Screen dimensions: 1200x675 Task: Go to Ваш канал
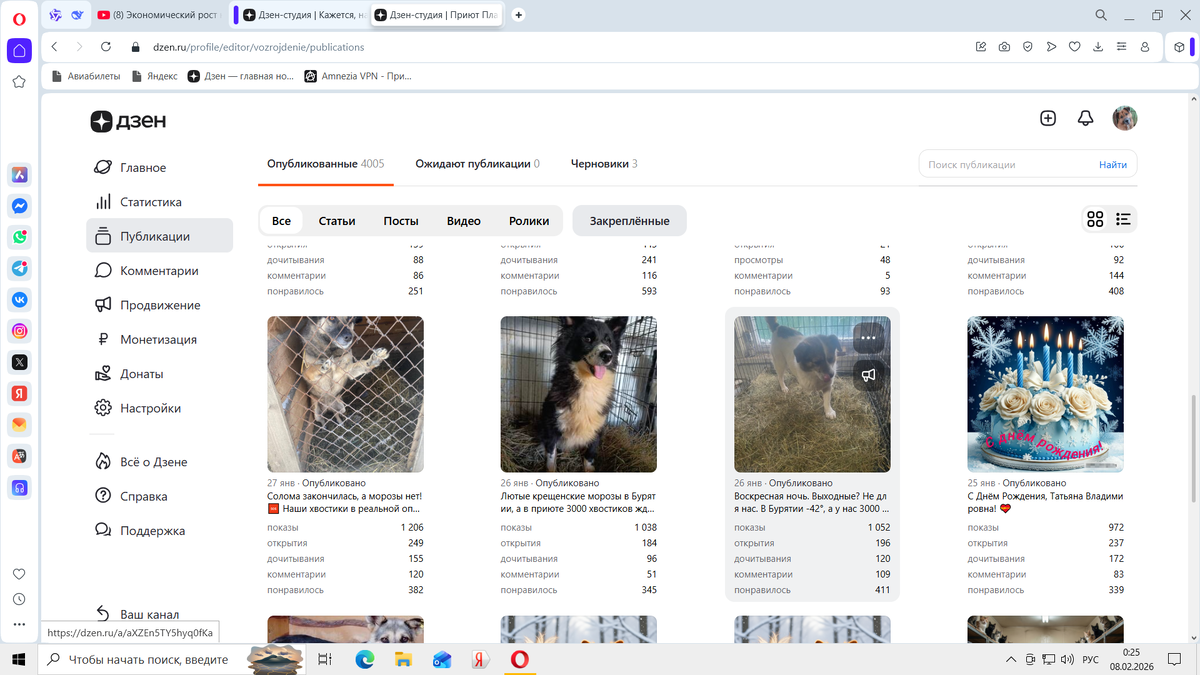point(149,614)
